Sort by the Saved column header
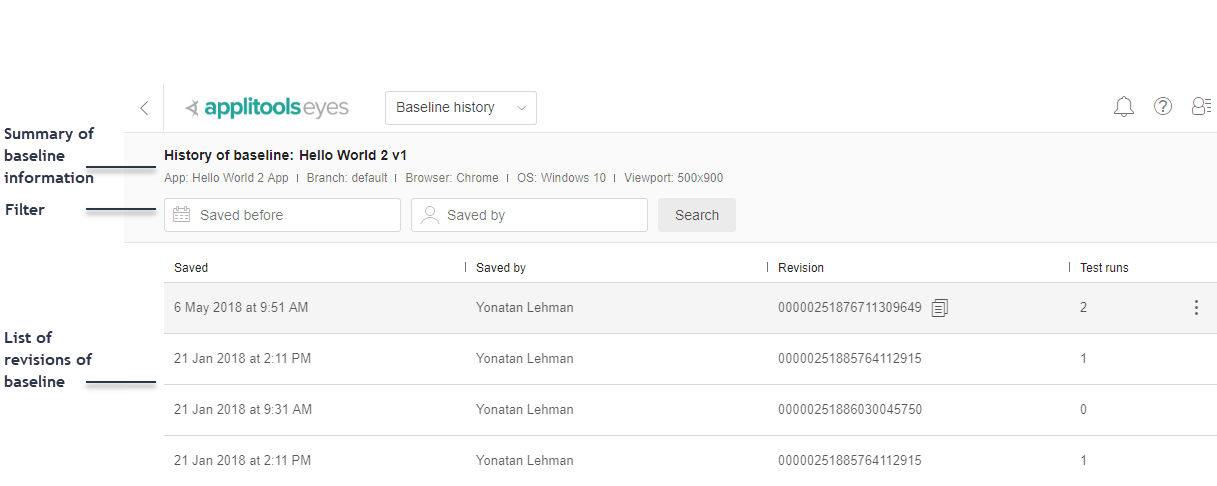The width and height of the screenshot is (1217, 486). pos(191,268)
